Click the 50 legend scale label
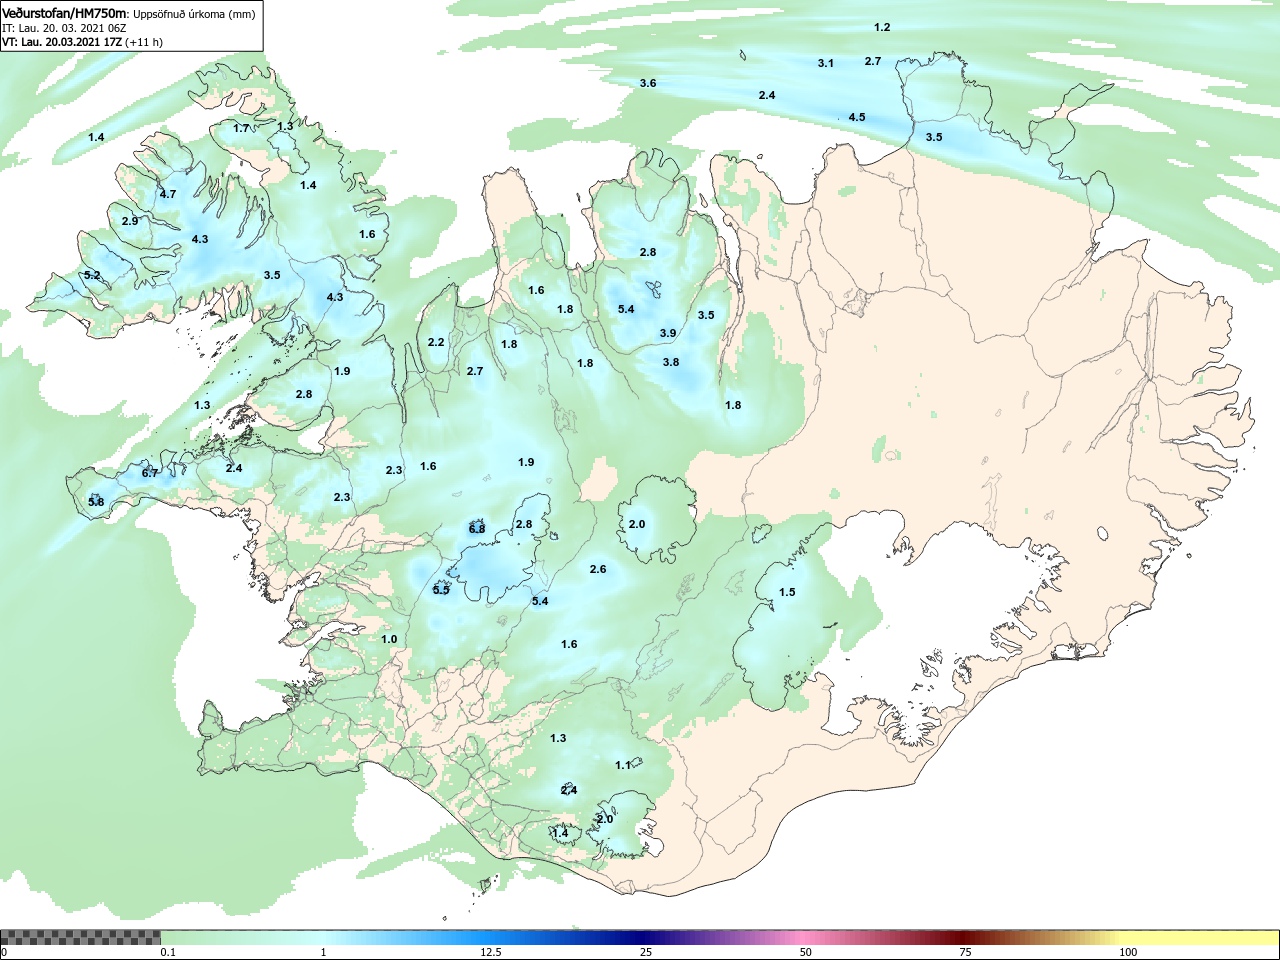 tap(806, 952)
